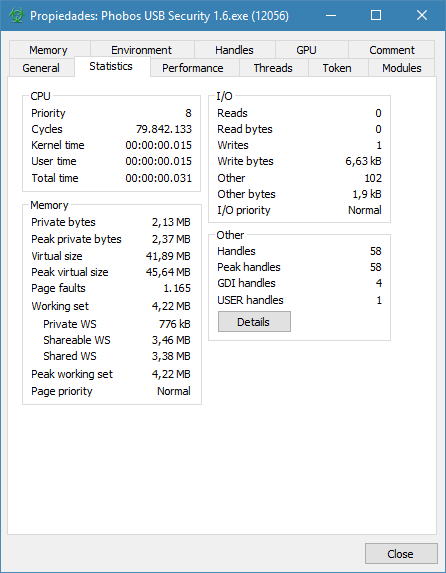The width and height of the screenshot is (446, 573).
Task: Click the User time label
Action: point(54,161)
